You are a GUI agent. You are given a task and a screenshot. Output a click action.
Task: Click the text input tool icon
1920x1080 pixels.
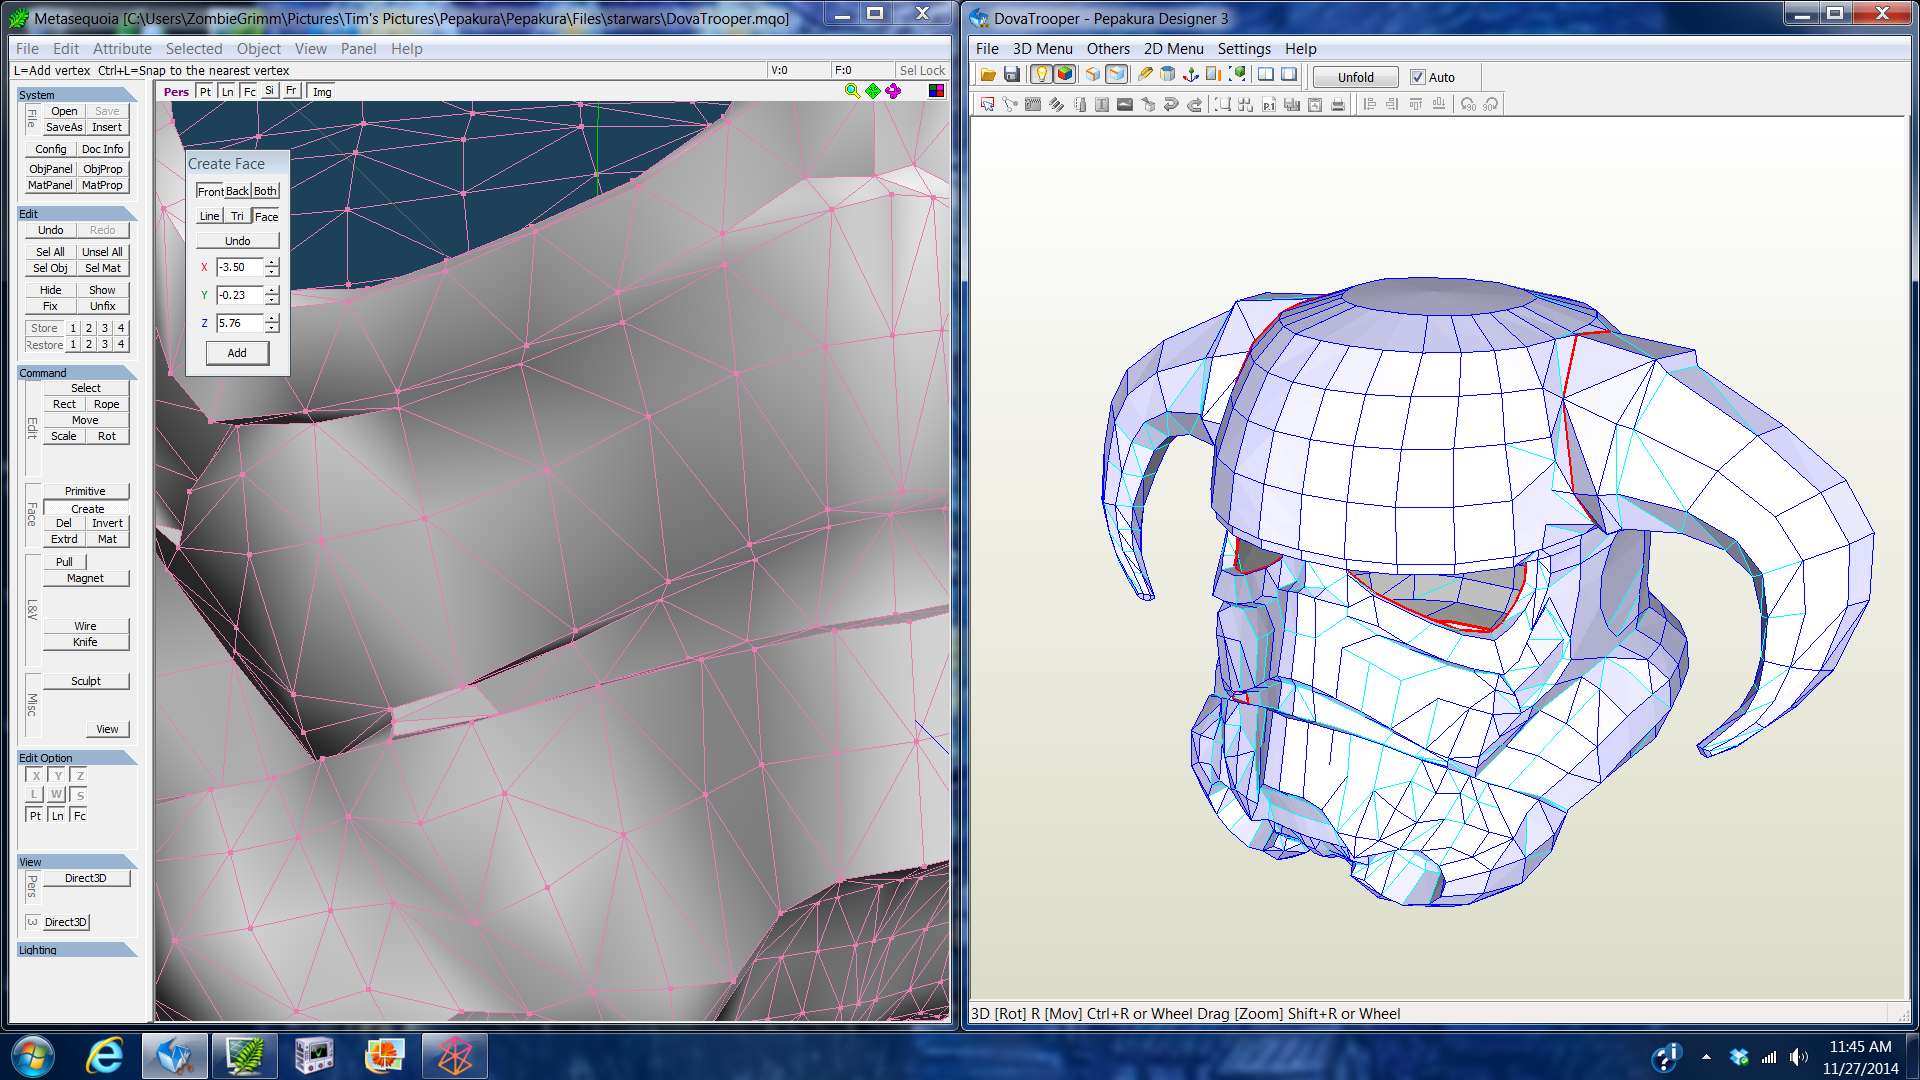point(1102,104)
